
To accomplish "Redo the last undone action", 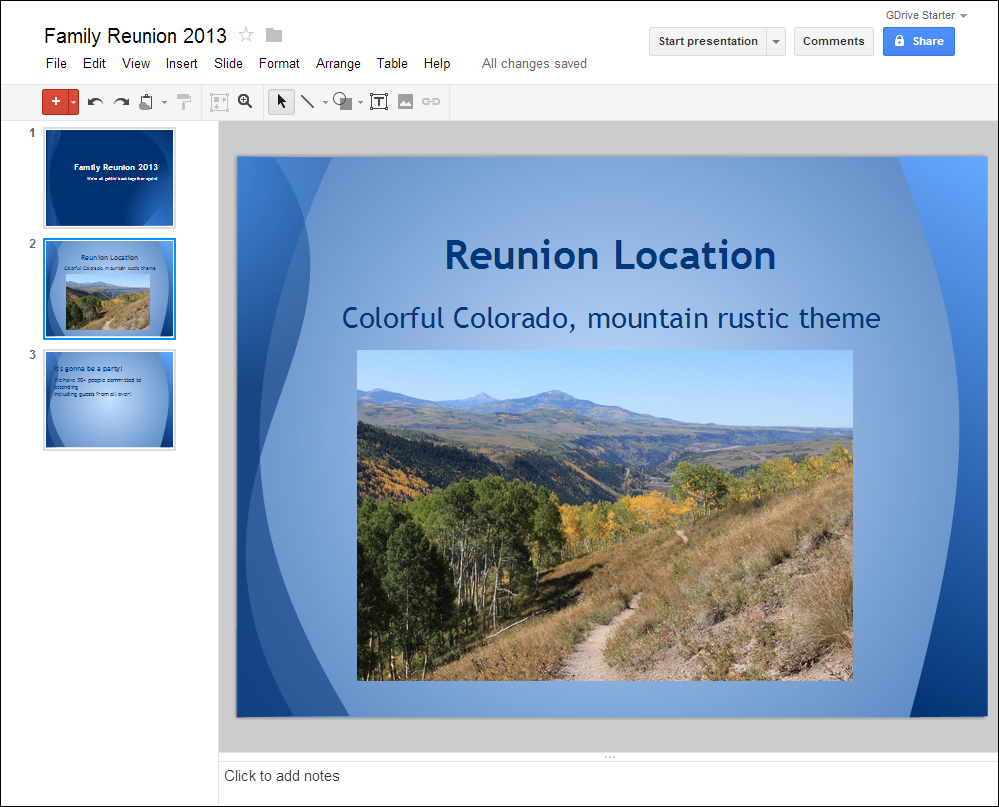I will pyautogui.click(x=121, y=102).
